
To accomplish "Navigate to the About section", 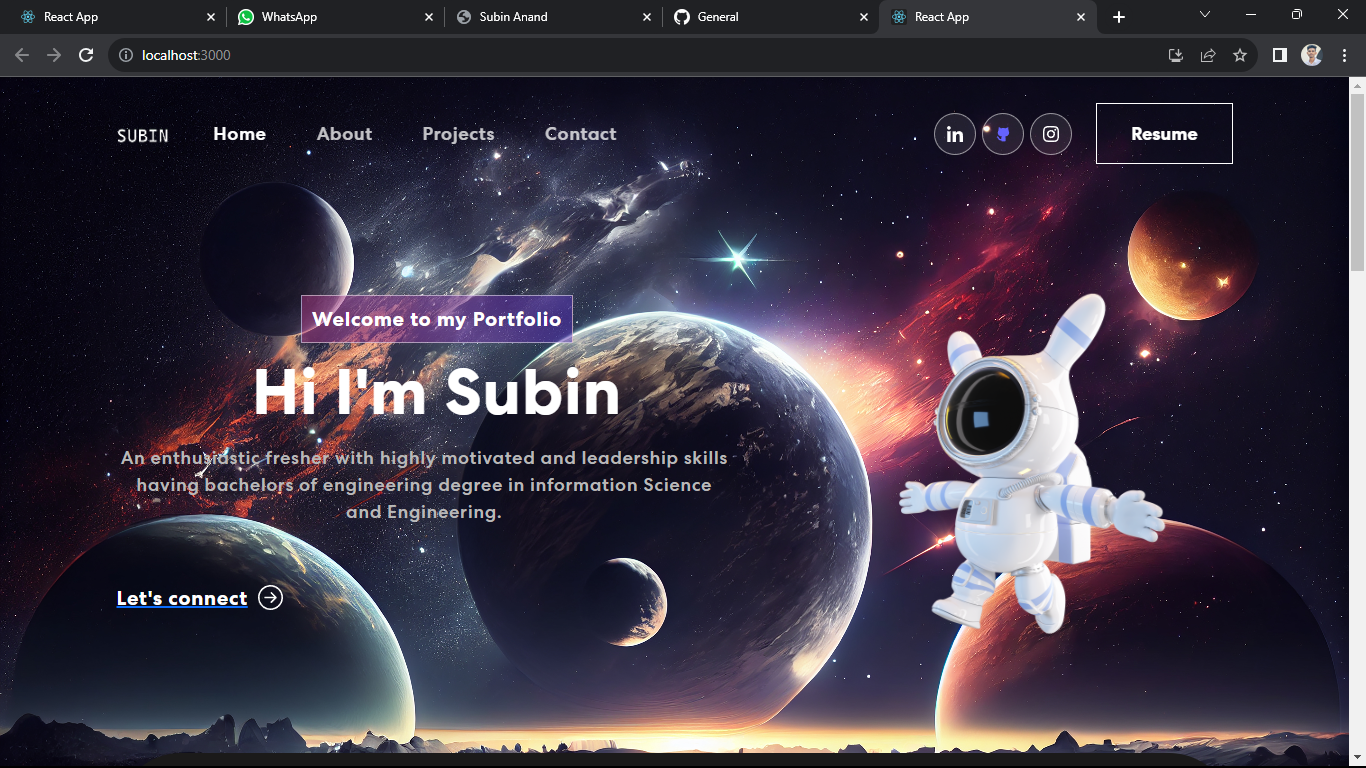I will pyautogui.click(x=344, y=134).
